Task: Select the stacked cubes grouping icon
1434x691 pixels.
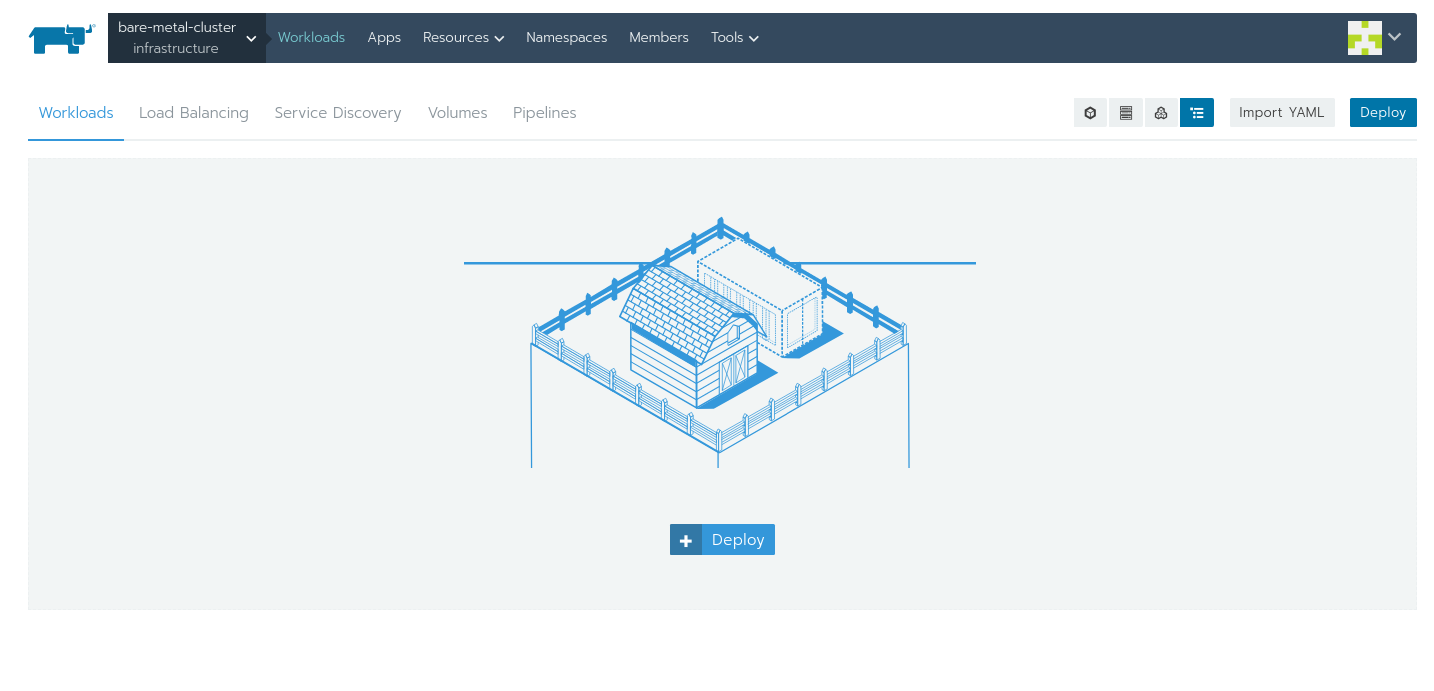Action: (x=1161, y=113)
